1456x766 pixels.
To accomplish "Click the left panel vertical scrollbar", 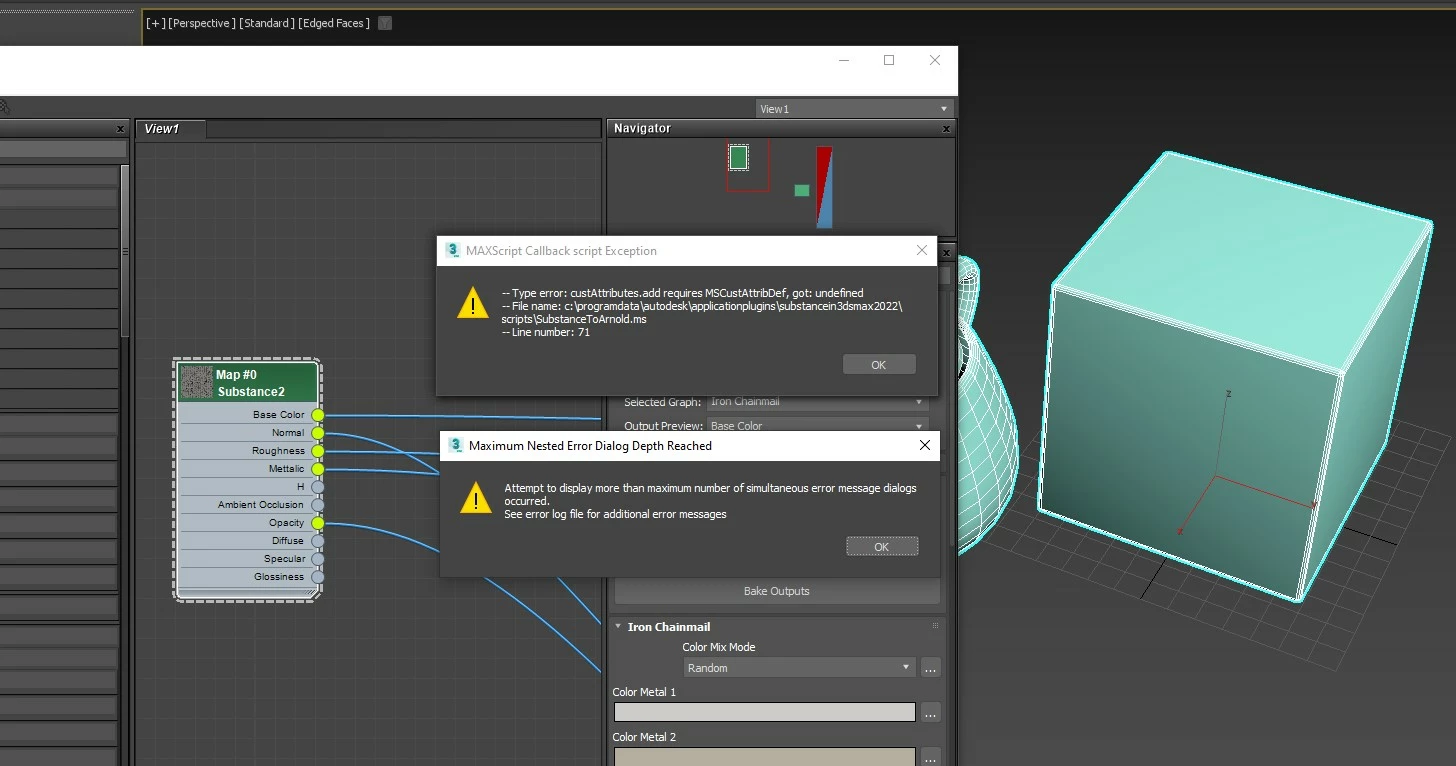I will [125, 250].
